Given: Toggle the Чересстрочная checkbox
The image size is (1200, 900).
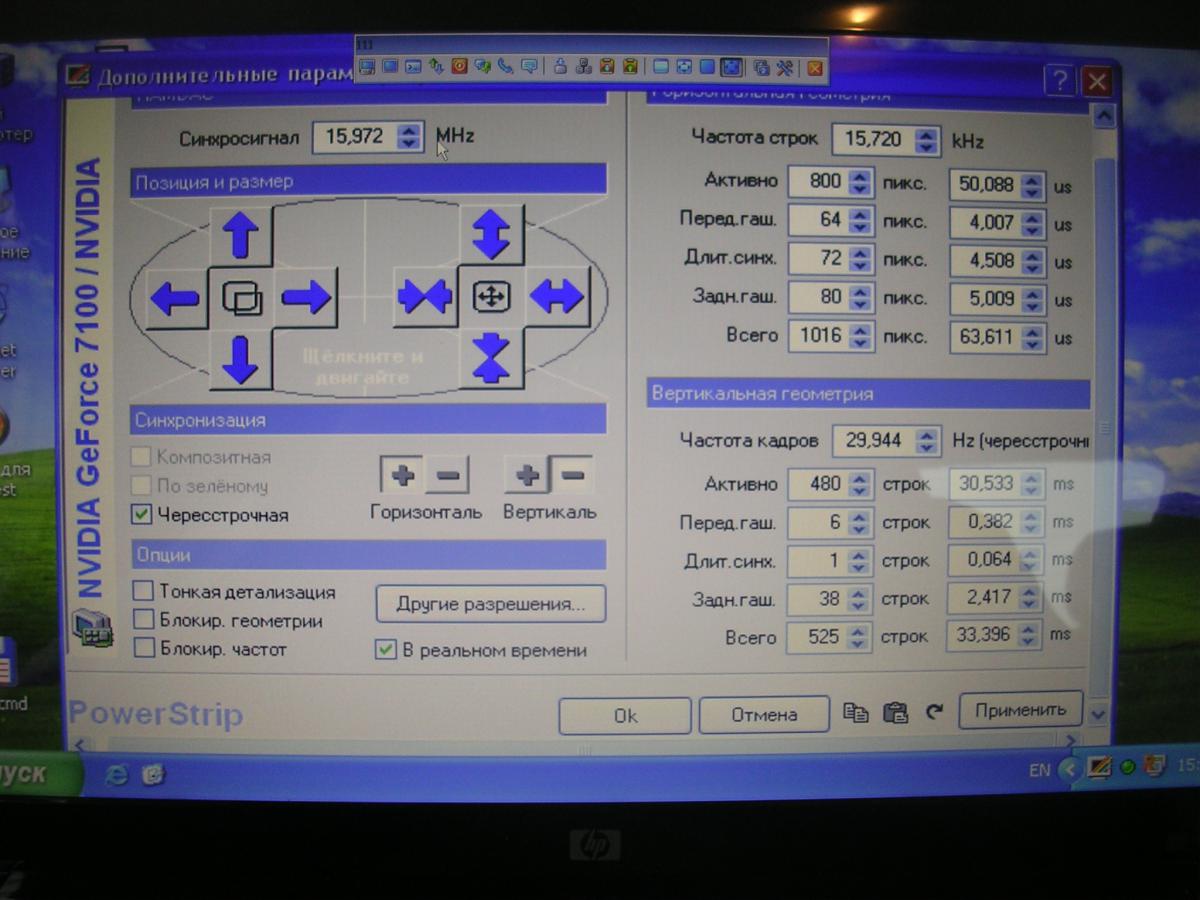Looking at the screenshot, I should (x=142, y=515).
